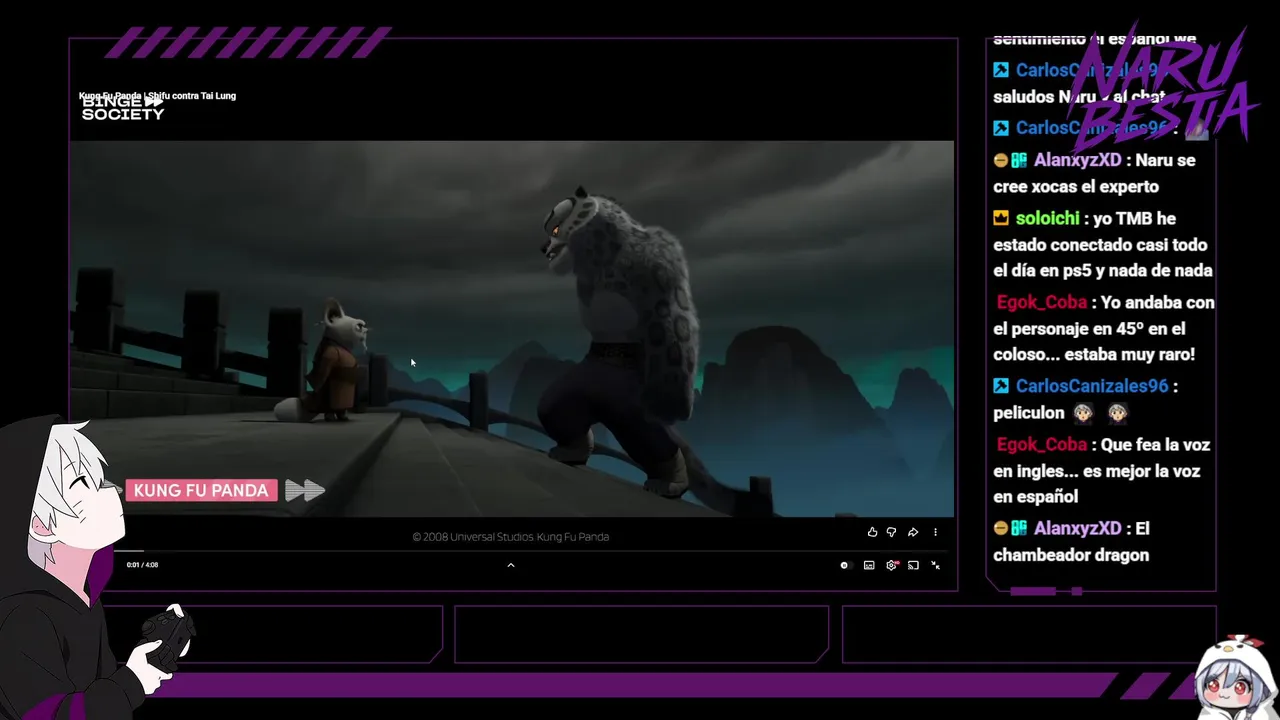
Task: Click the double-arrow icon beside Kung Fu Panda label
Action: pyautogui.click(x=305, y=490)
